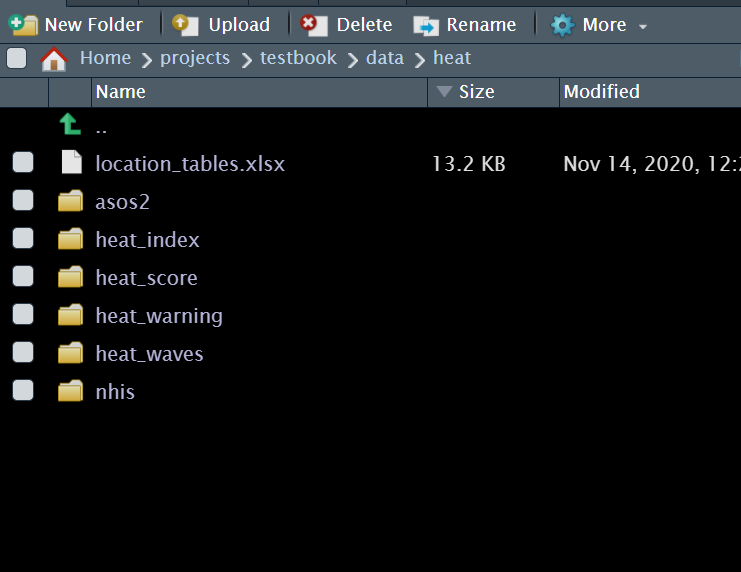Click the heat_index folder icon
The width and height of the screenshot is (741, 572).
coord(70,238)
